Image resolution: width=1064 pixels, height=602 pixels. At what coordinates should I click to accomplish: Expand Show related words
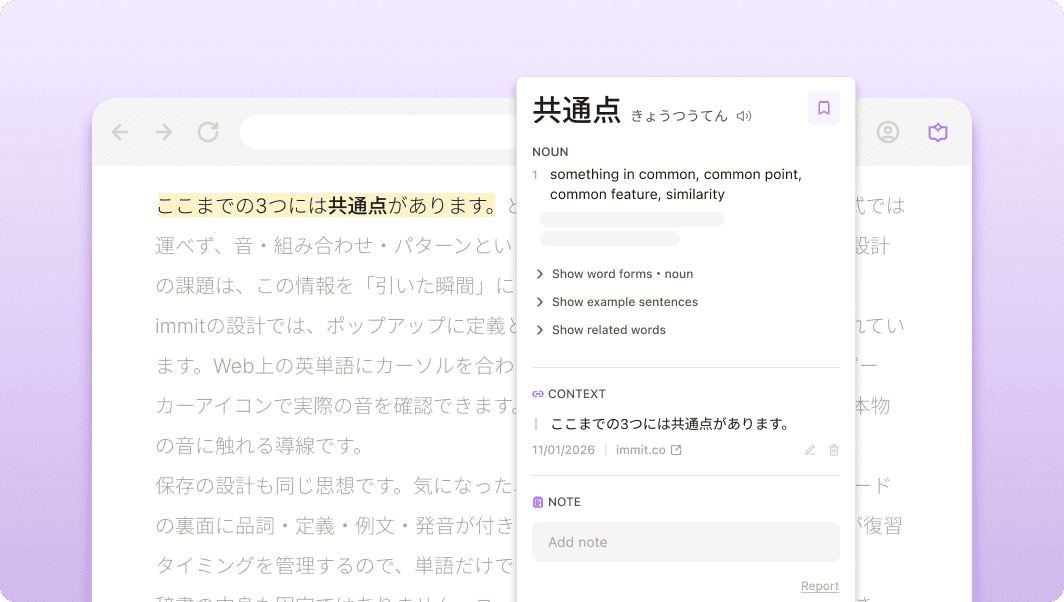[601, 330]
